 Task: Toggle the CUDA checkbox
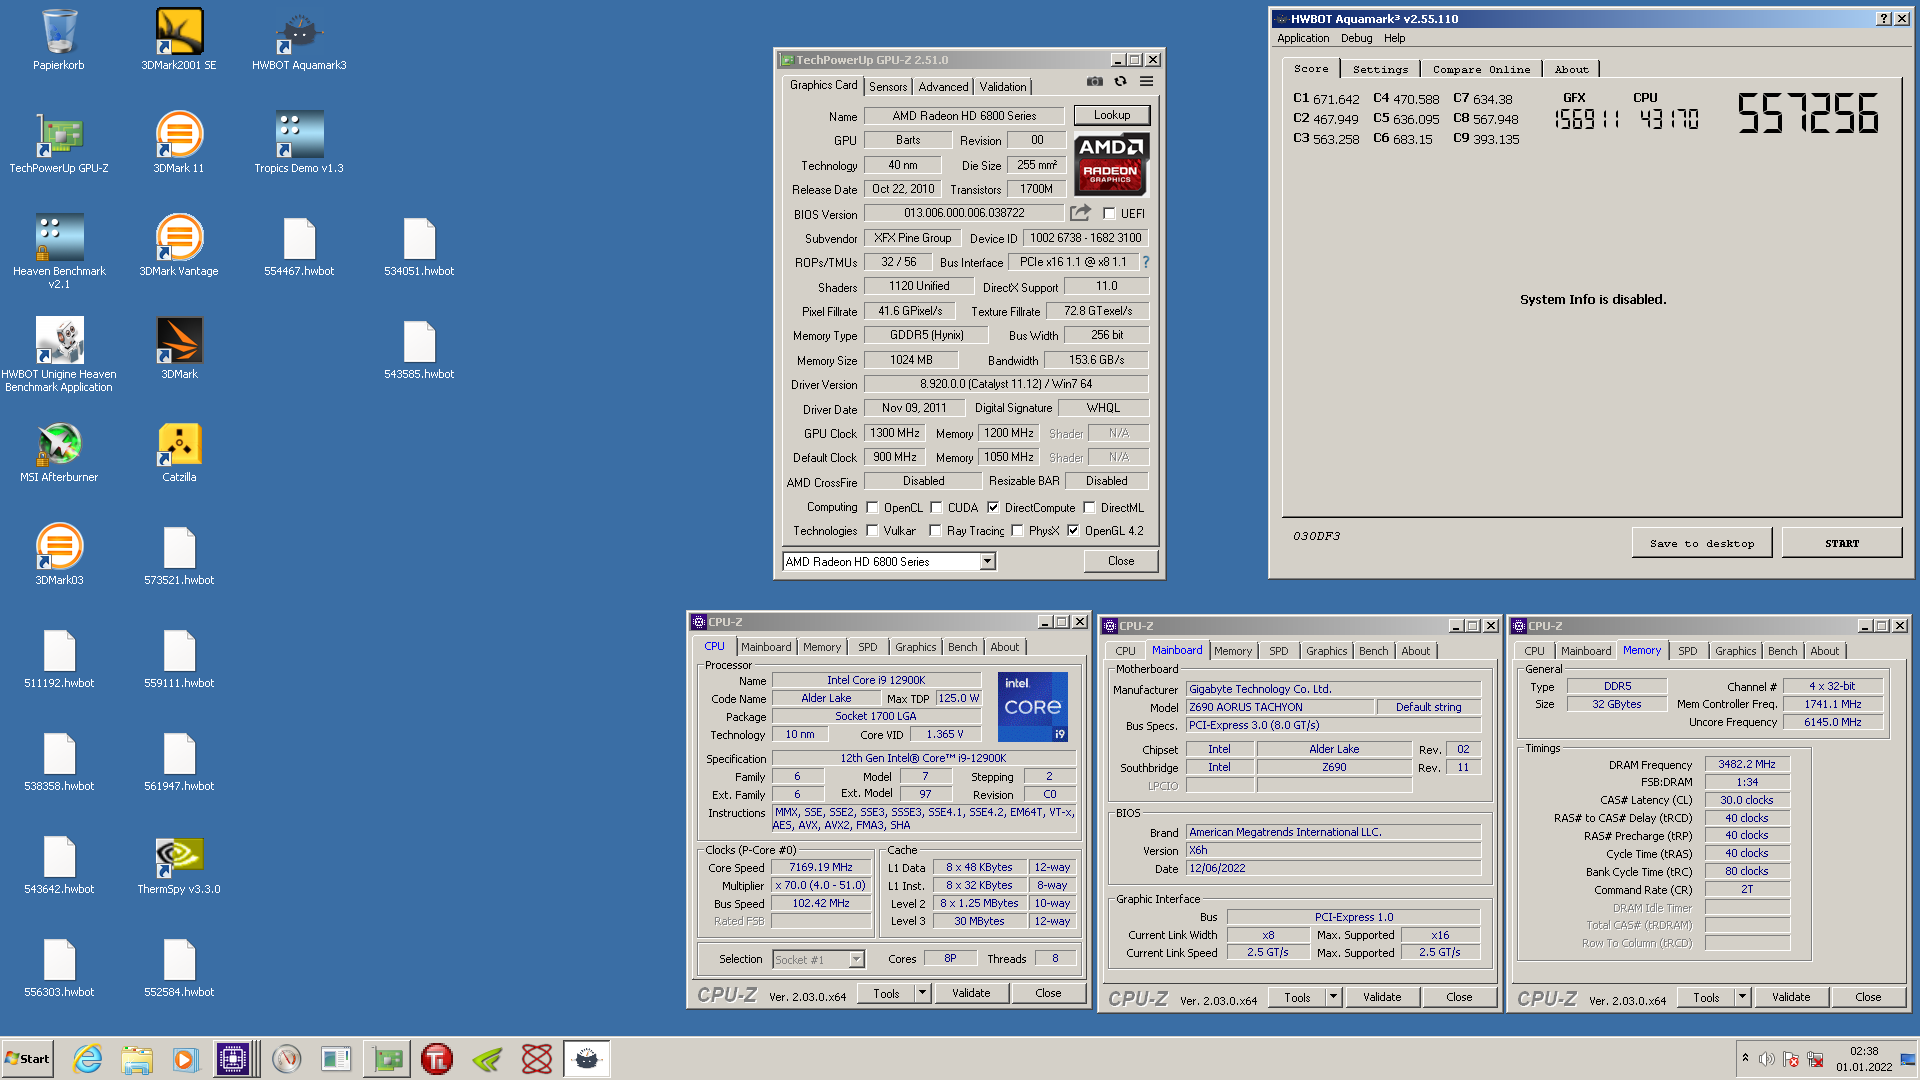coord(936,508)
